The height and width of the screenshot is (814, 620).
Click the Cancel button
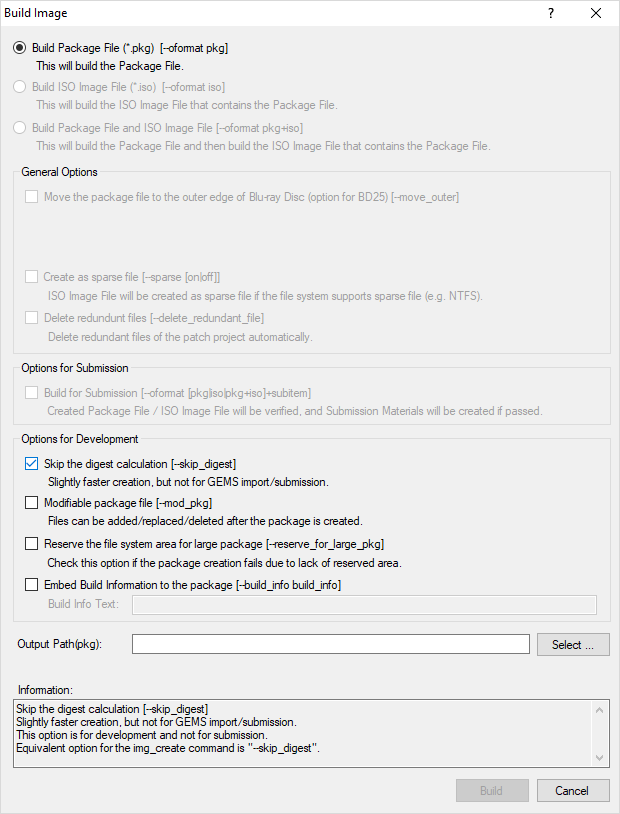573,791
